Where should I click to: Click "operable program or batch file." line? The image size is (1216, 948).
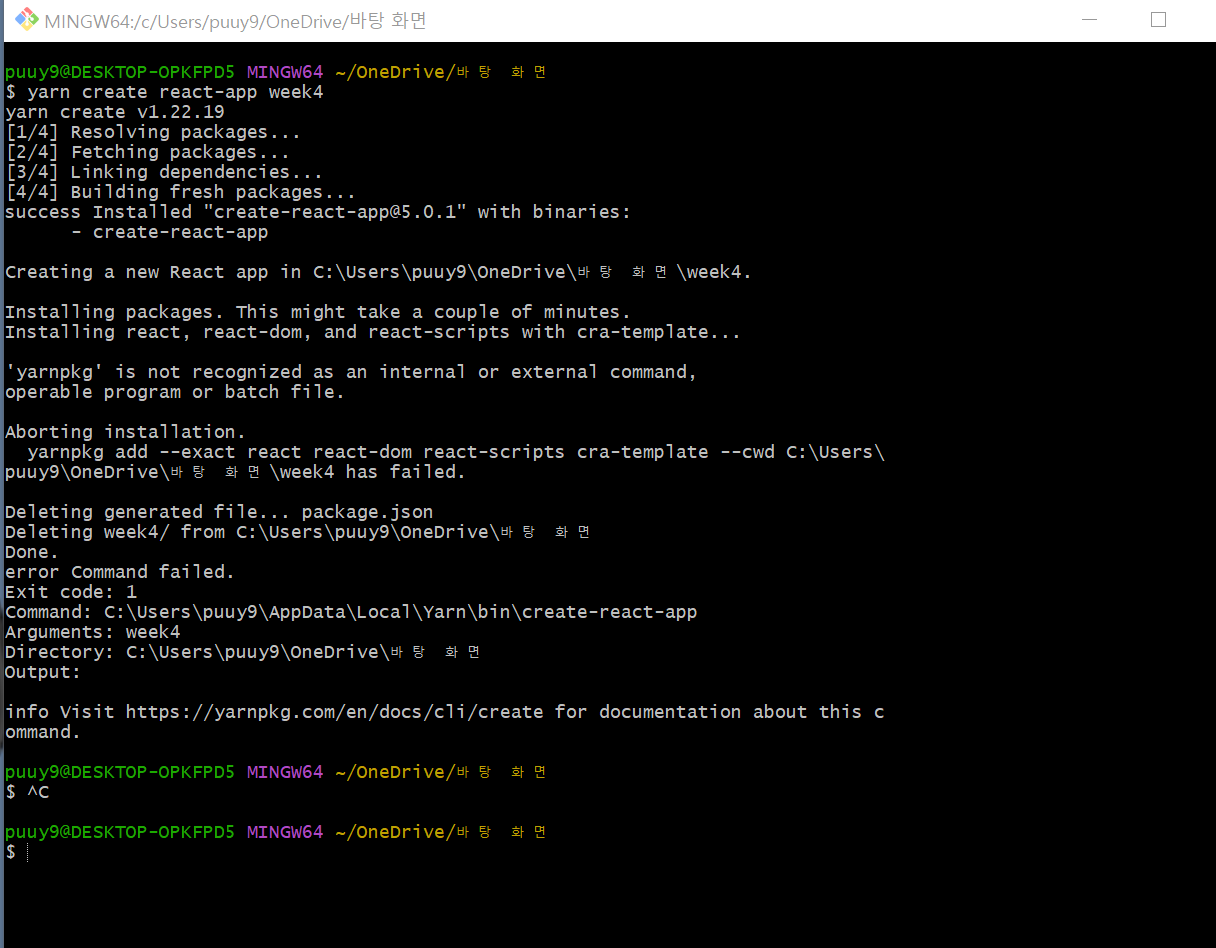(x=175, y=392)
